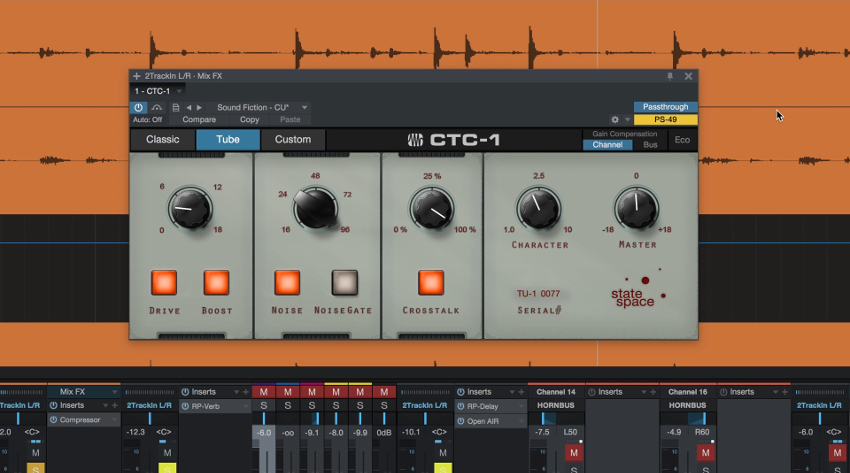Toggle the CTC-1 plugin power button
Viewport: 850px width, 473px height.
138,107
